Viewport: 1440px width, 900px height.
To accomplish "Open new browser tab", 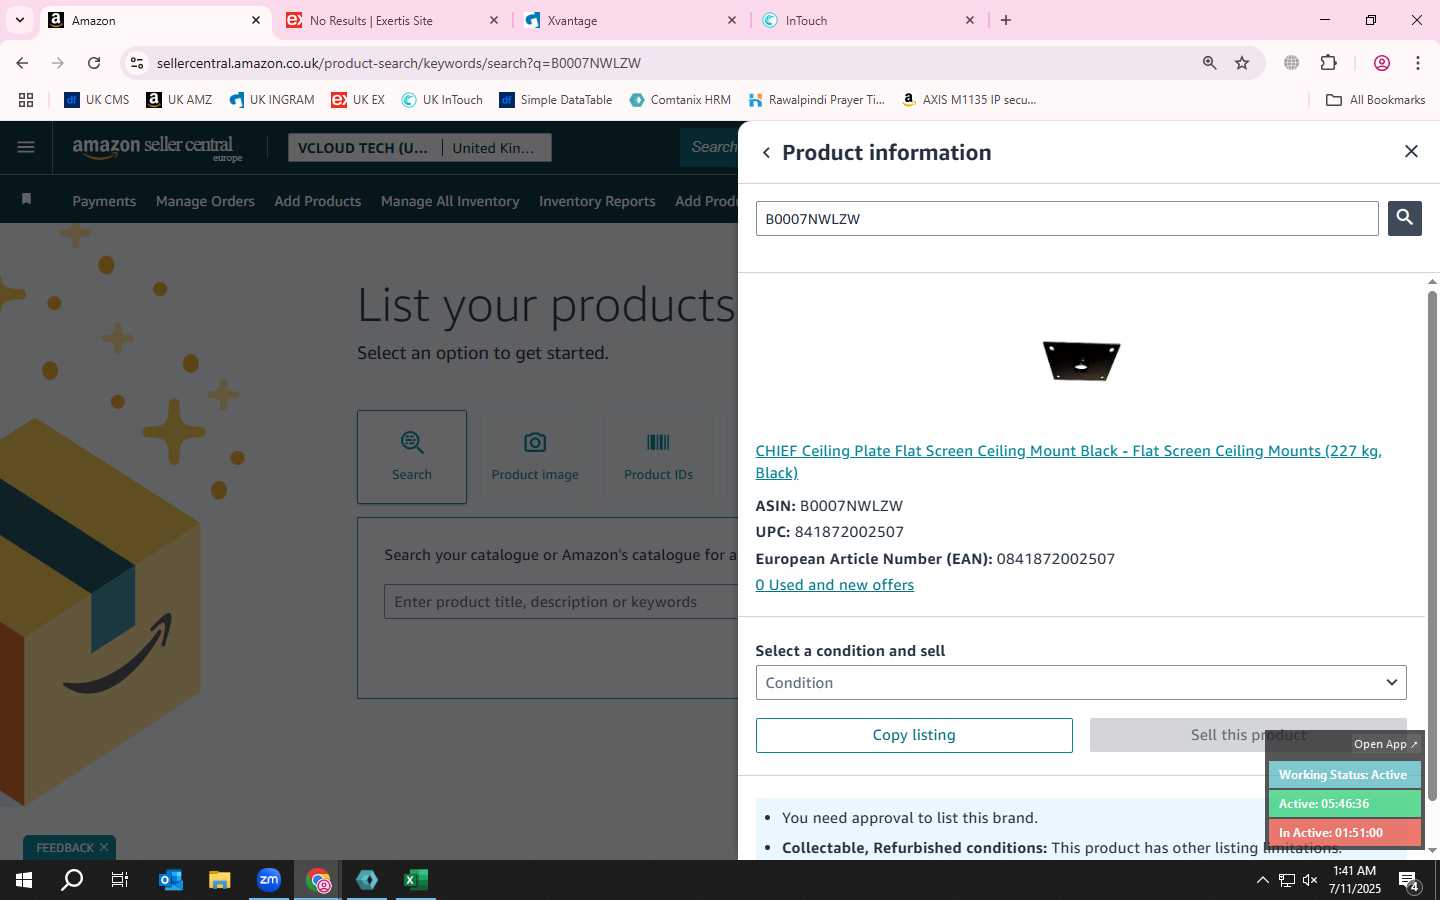I will [1006, 20].
